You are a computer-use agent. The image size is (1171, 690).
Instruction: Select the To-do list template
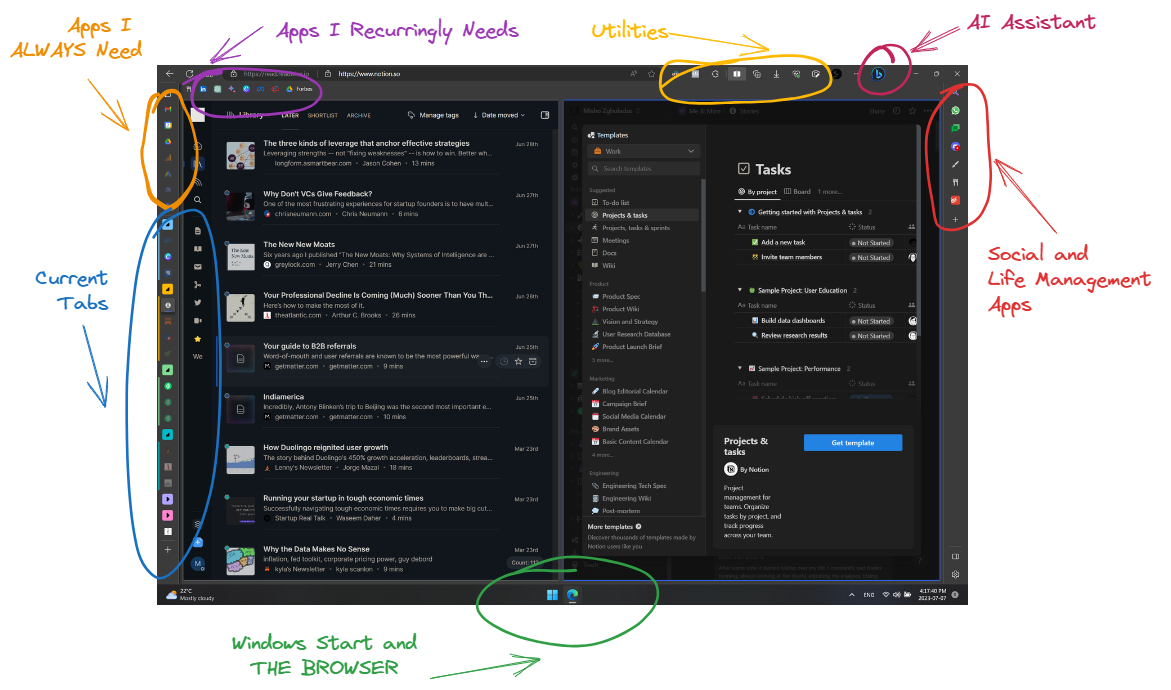tap(644, 202)
